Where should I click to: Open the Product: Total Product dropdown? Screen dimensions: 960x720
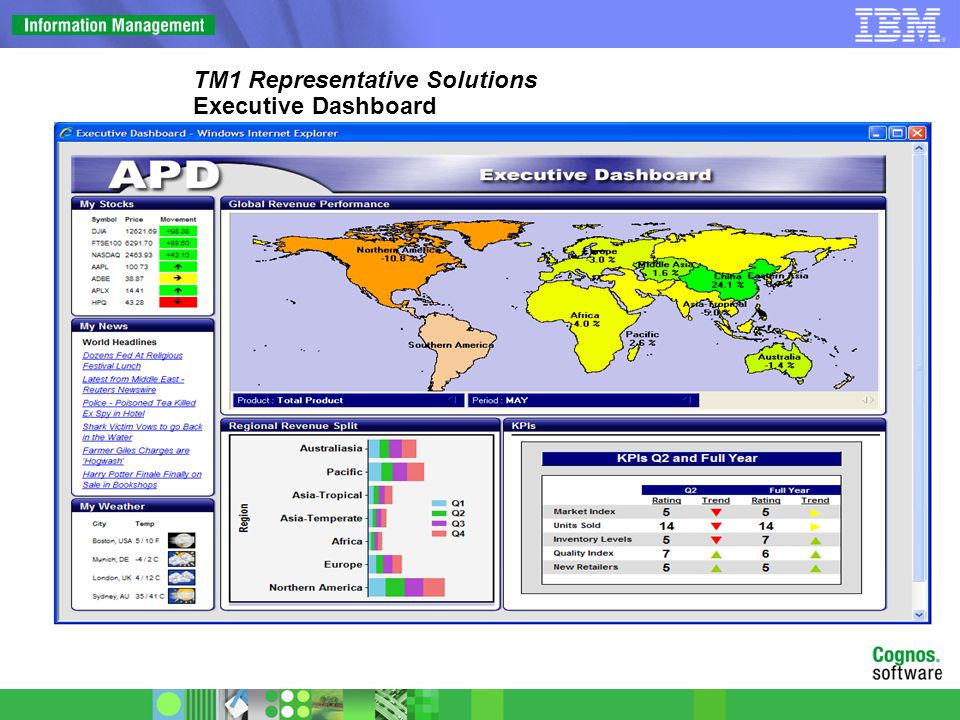click(x=348, y=400)
